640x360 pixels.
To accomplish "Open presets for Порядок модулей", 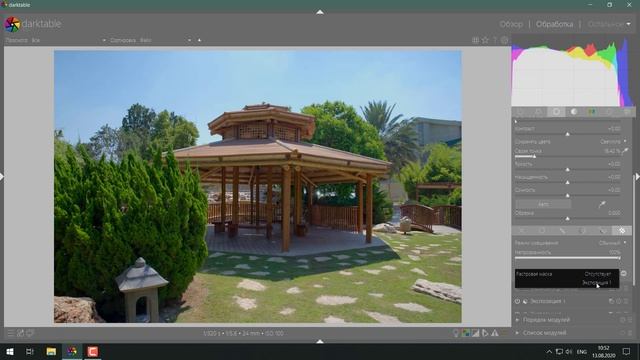I will pos(629,320).
